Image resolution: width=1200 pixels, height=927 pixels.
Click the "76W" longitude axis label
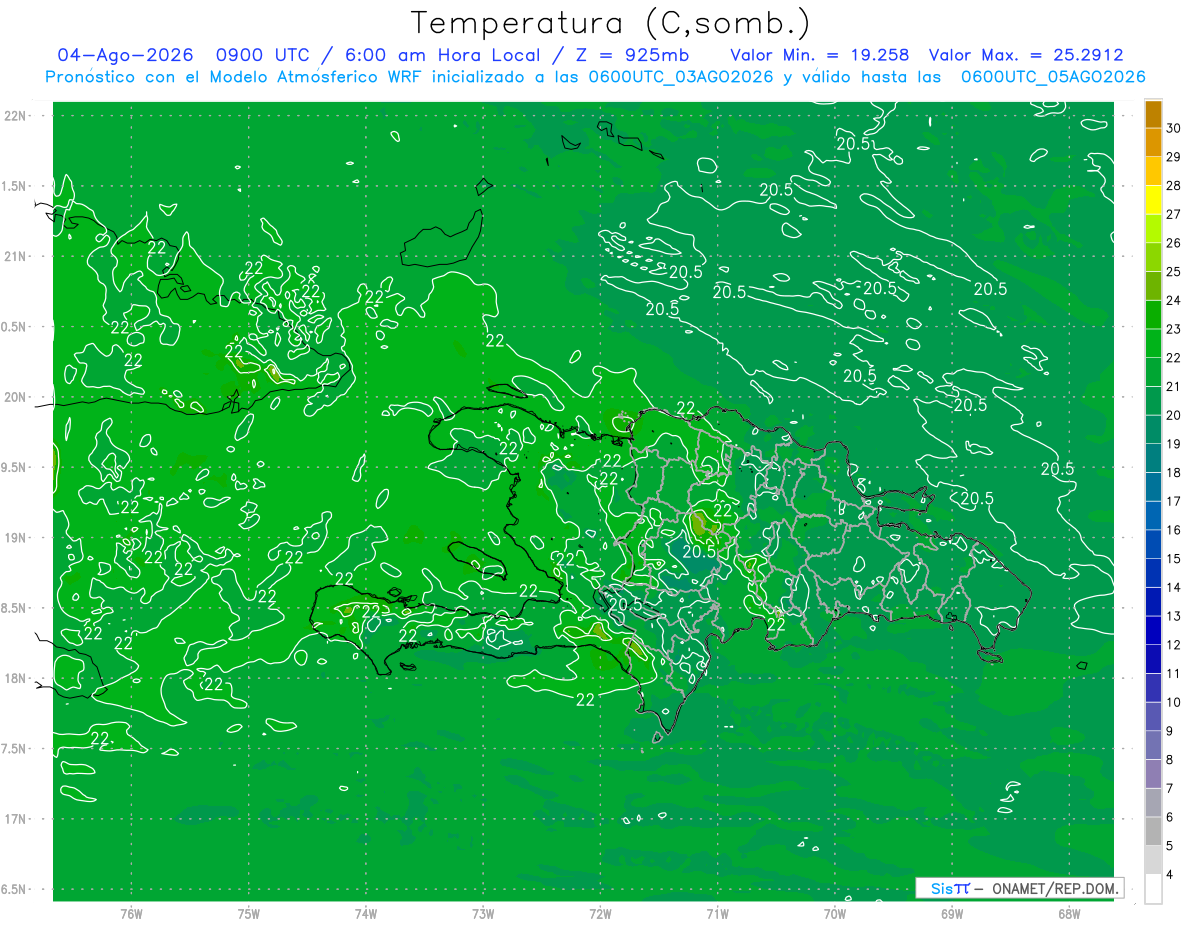click(x=131, y=913)
